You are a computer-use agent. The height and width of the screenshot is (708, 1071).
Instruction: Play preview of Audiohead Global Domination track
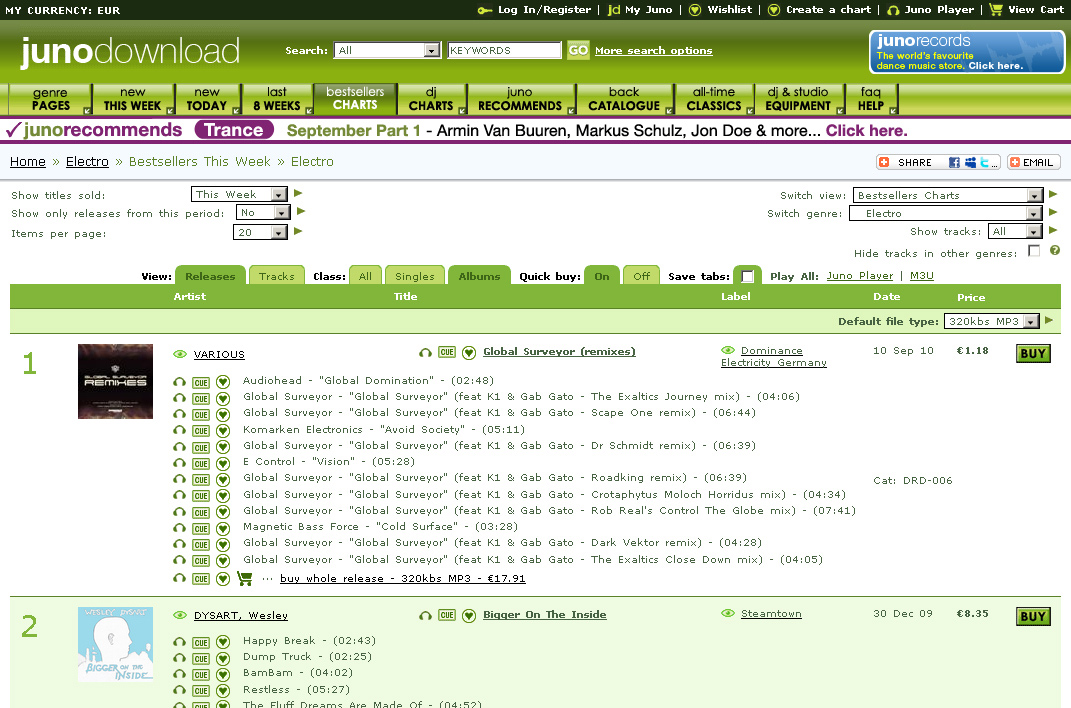pos(179,382)
